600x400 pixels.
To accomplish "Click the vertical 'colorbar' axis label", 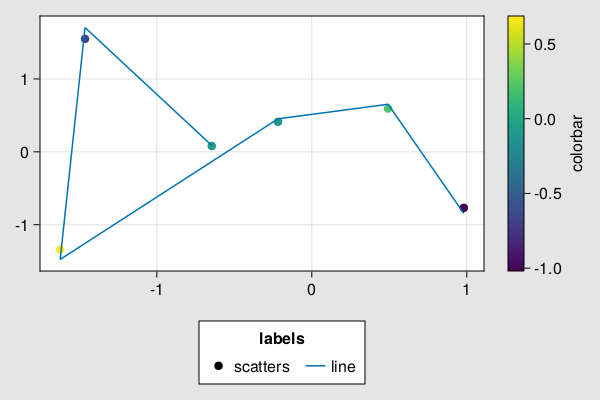I will pyautogui.click(x=577, y=143).
